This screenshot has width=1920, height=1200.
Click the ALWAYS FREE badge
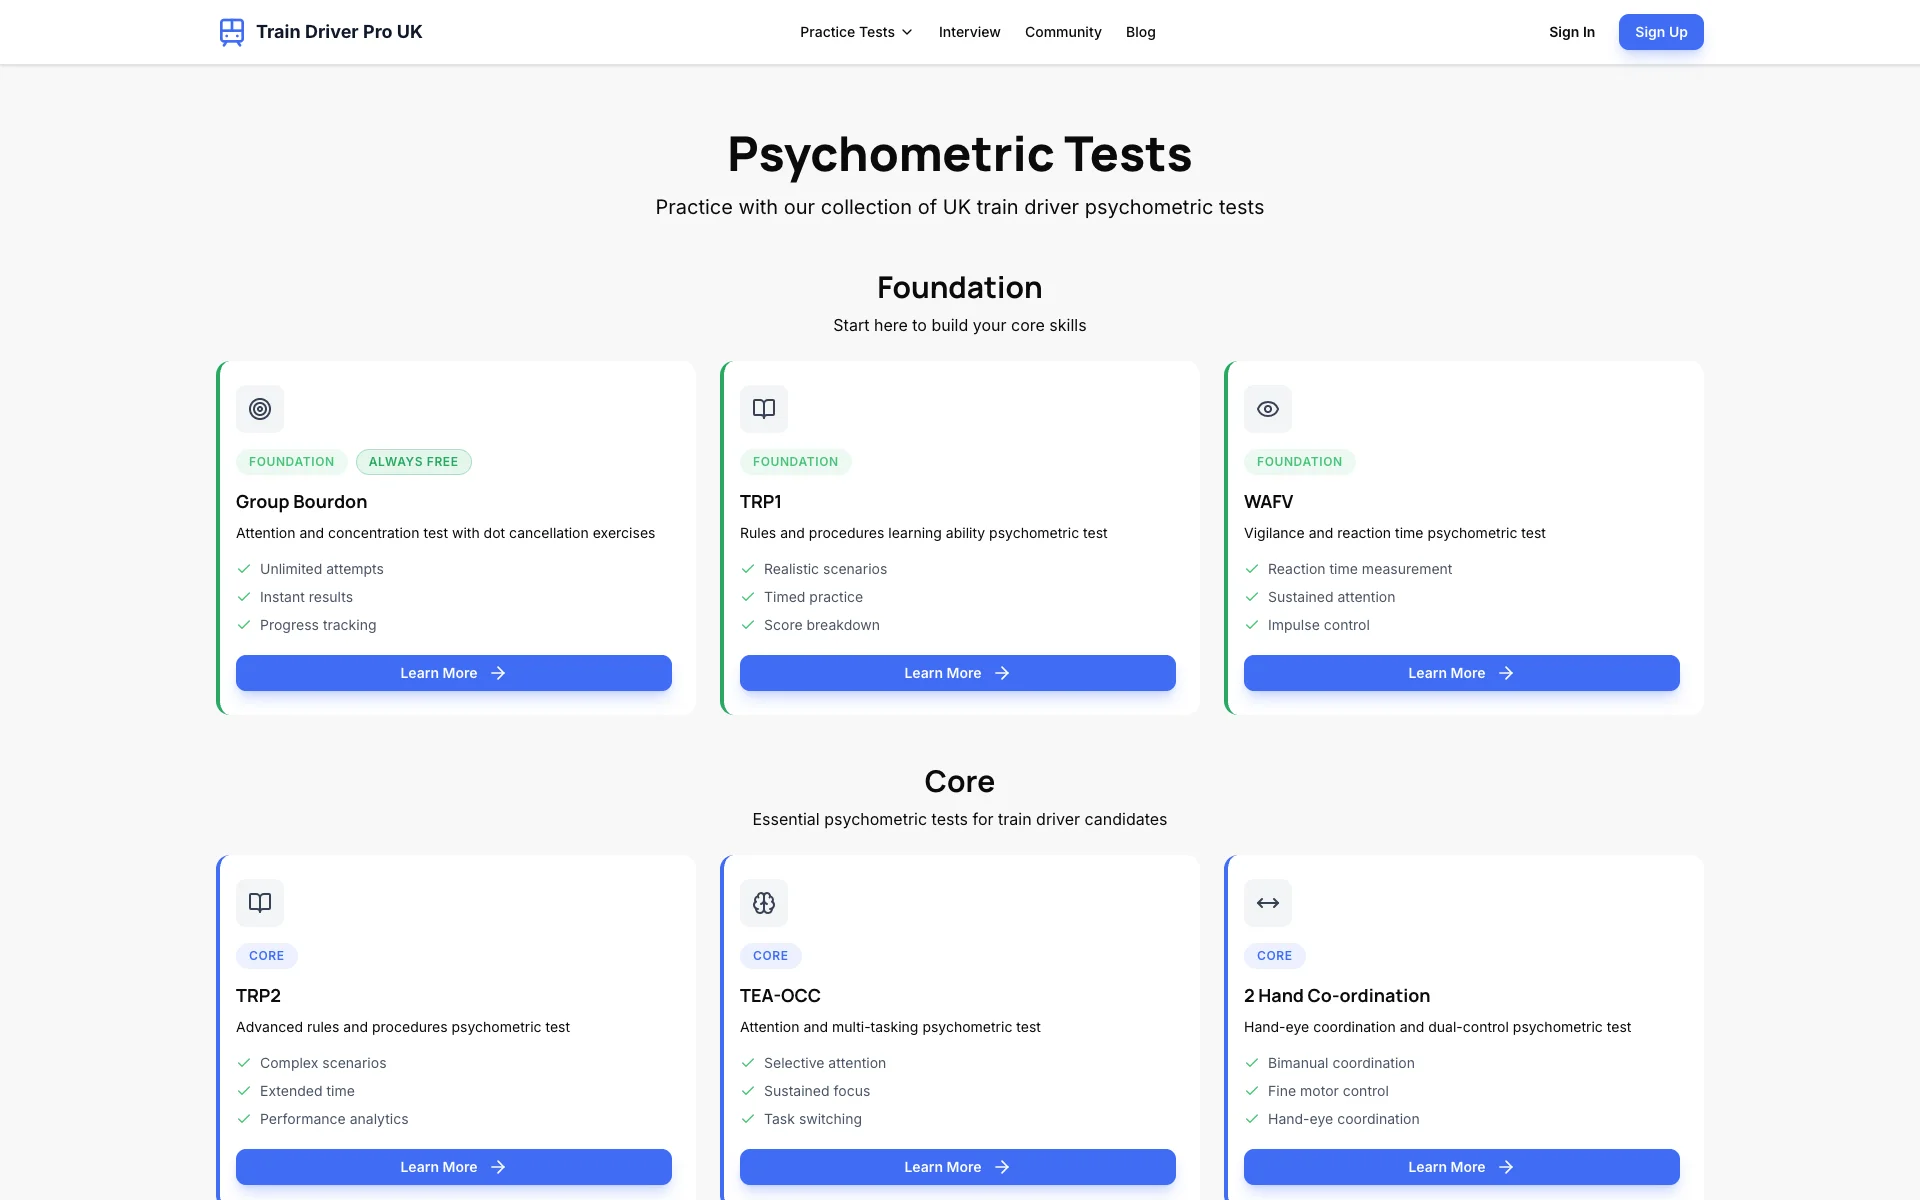413,462
